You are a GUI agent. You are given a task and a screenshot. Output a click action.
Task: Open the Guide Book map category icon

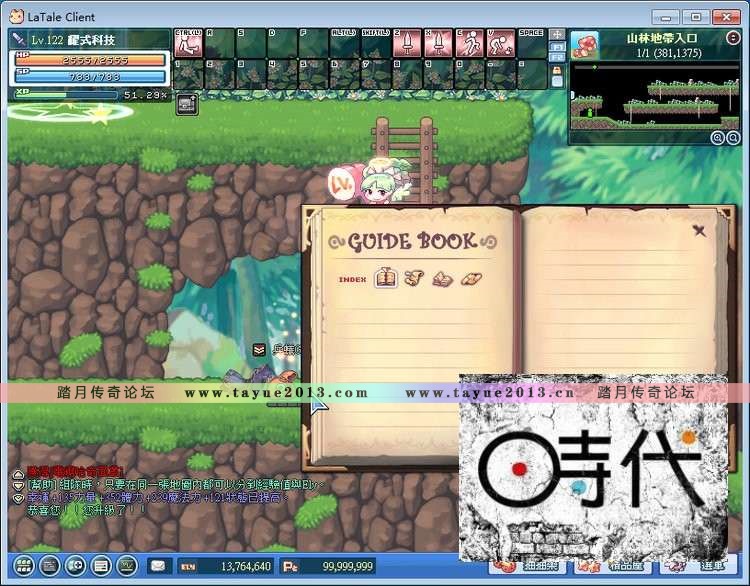point(471,278)
